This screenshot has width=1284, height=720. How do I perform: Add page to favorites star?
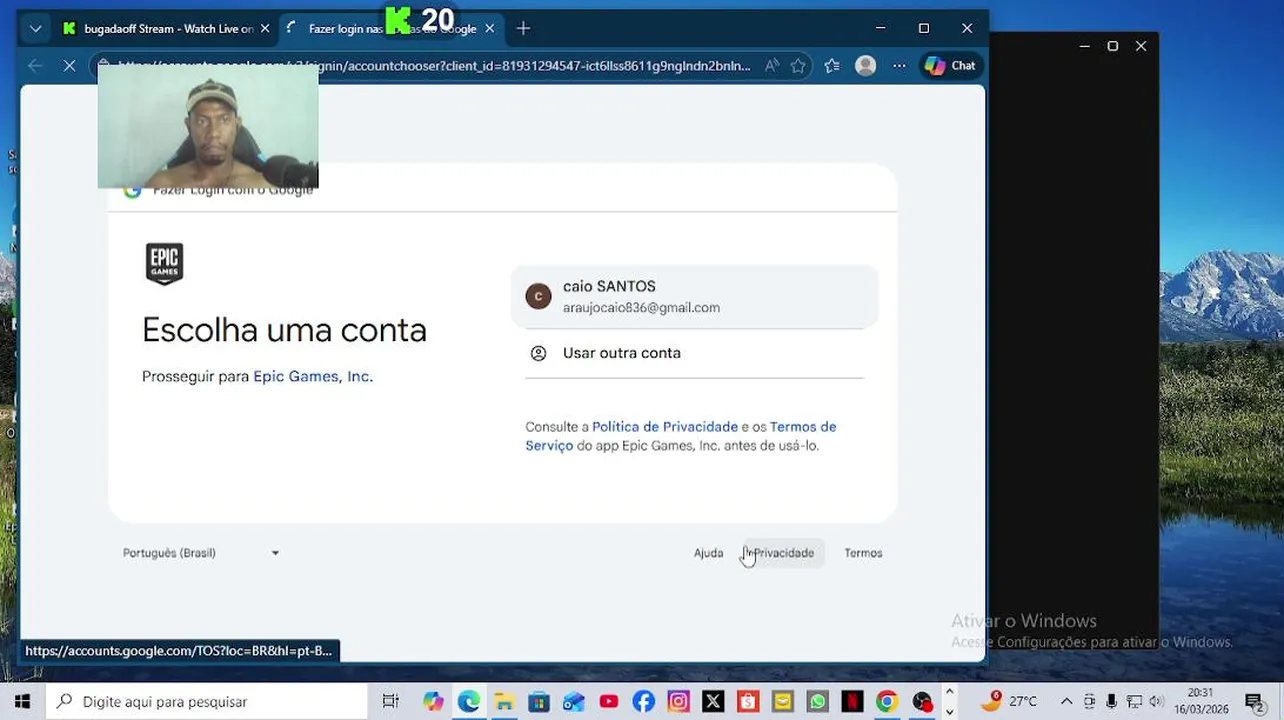(798, 66)
